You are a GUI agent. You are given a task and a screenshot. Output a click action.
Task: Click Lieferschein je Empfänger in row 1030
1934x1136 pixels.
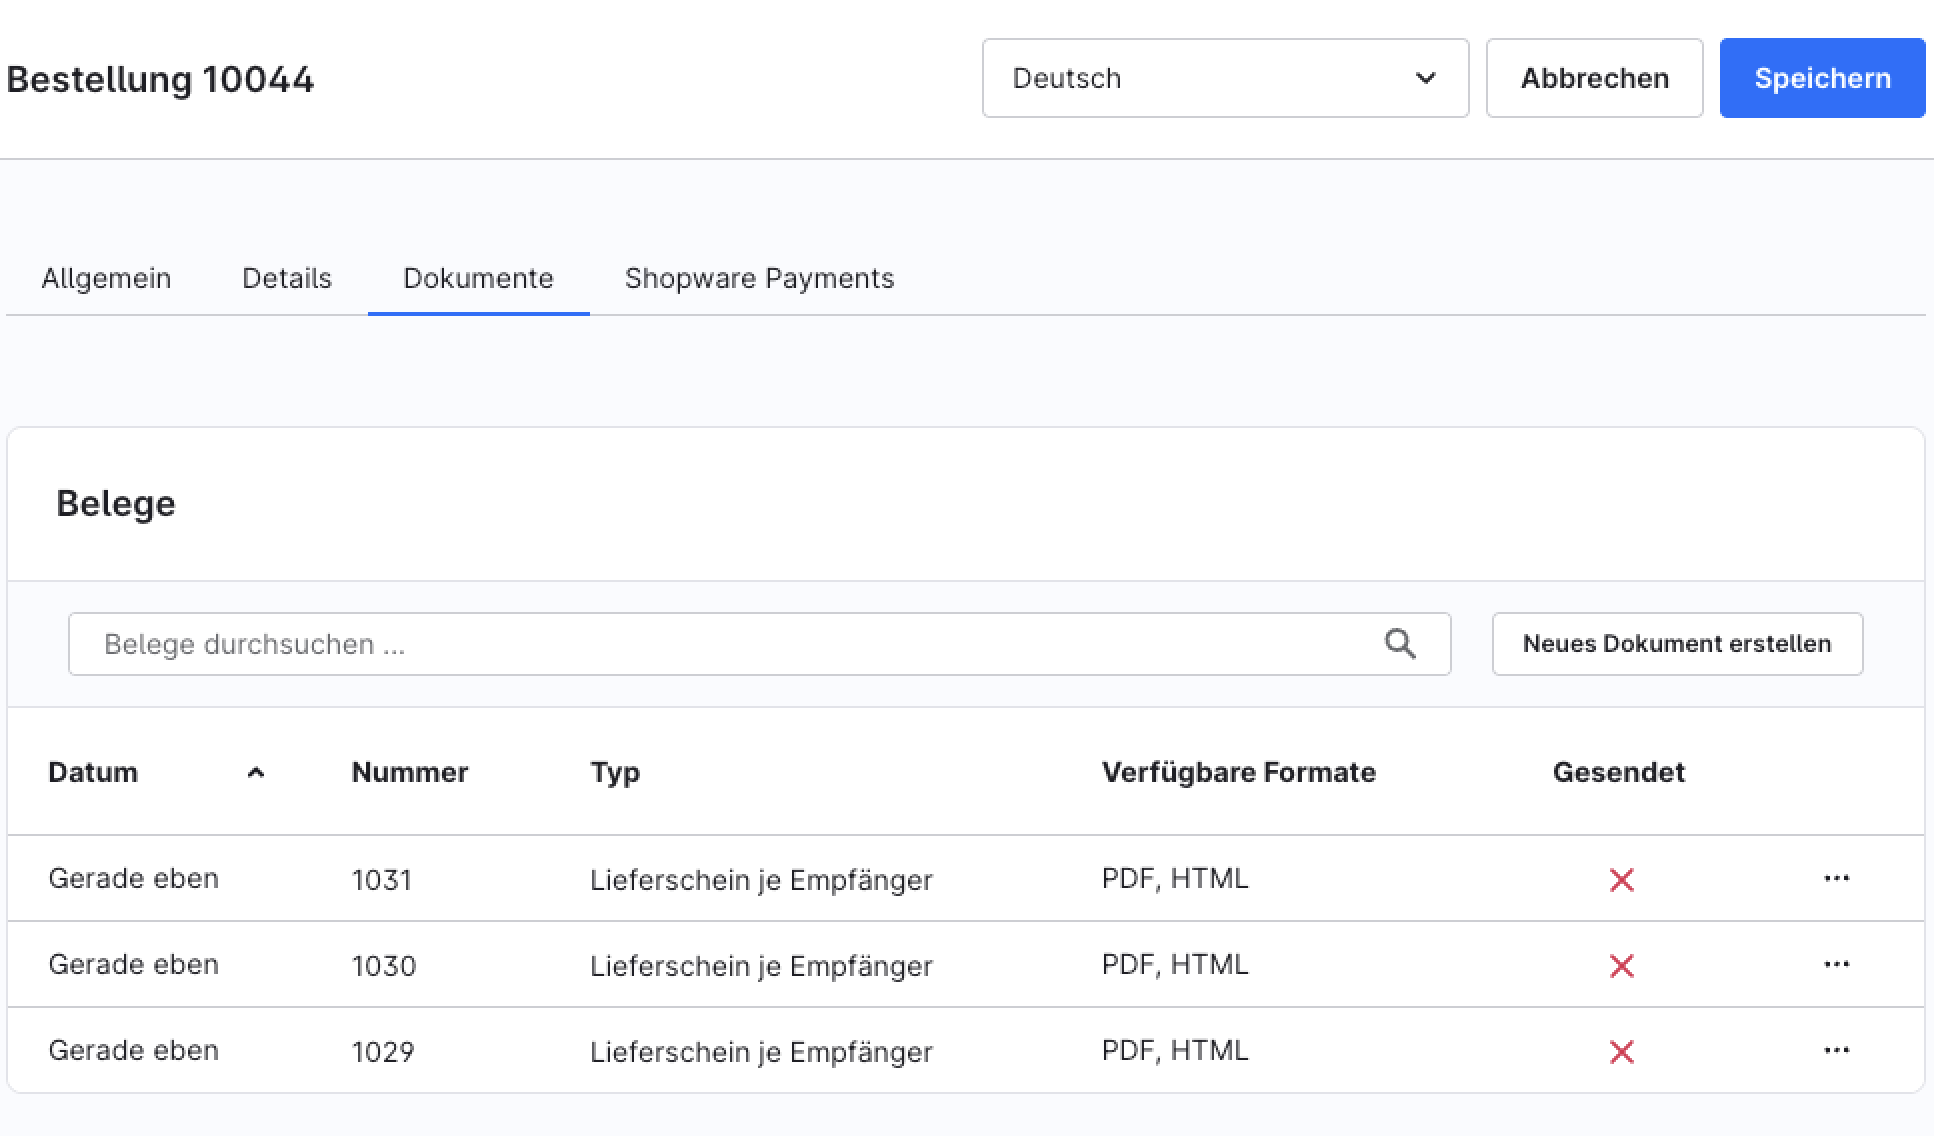(761, 966)
